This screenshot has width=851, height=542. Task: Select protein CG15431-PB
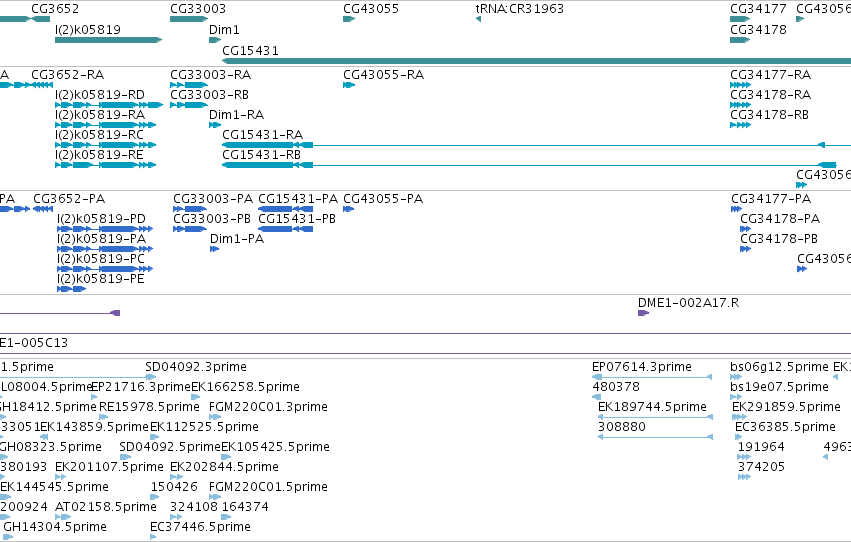tap(285, 229)
